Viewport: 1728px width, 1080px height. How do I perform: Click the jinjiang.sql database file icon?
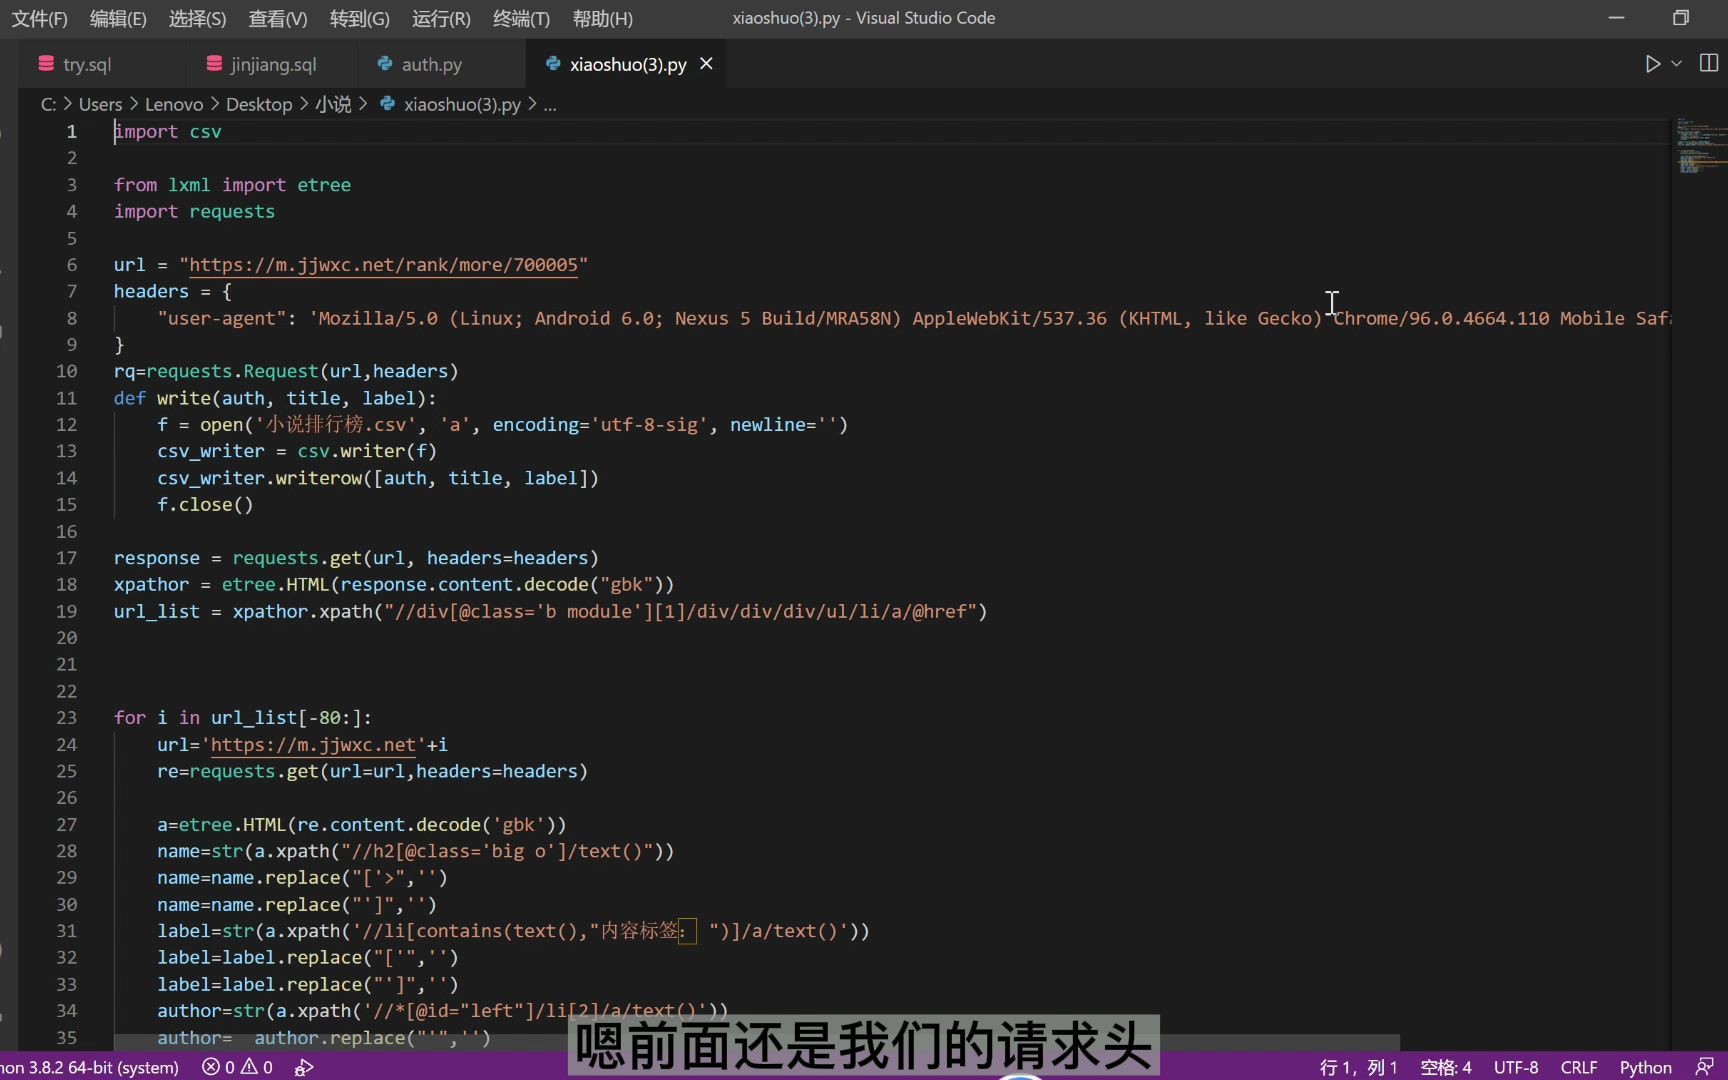(x=214, y=64)
